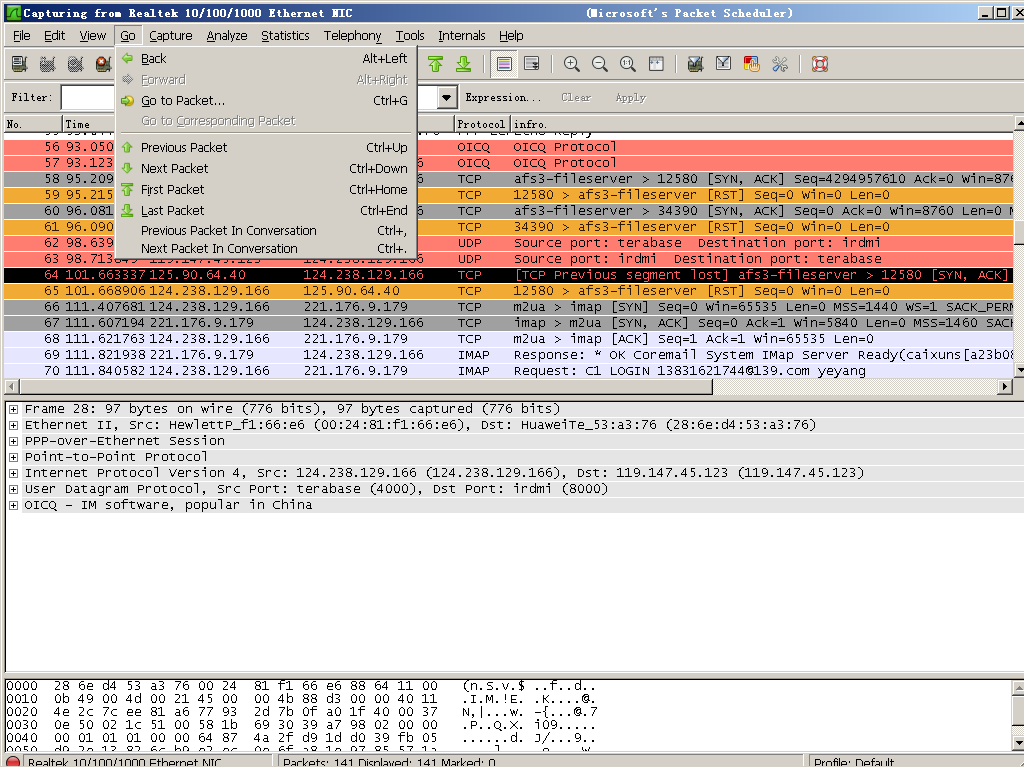1024x768 pixels.
Task: Open the coloring rules editor icon
Action: [752, 64]
